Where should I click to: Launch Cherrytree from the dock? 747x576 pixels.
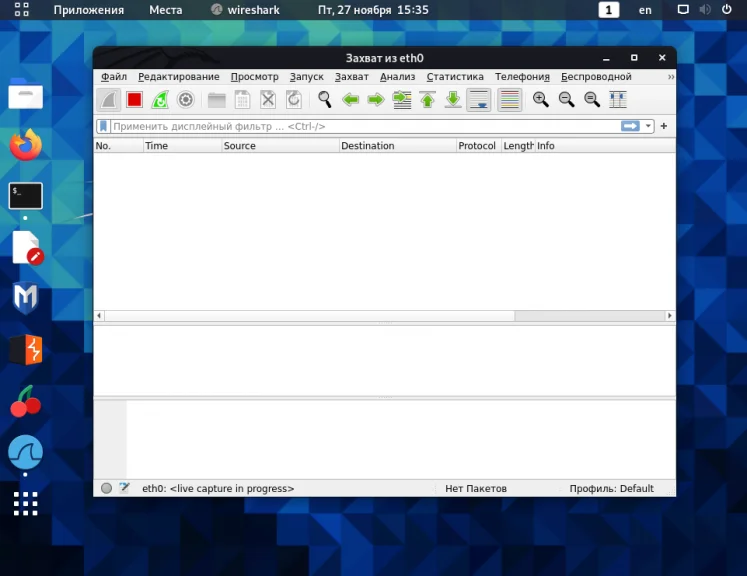tap(26, 401)
